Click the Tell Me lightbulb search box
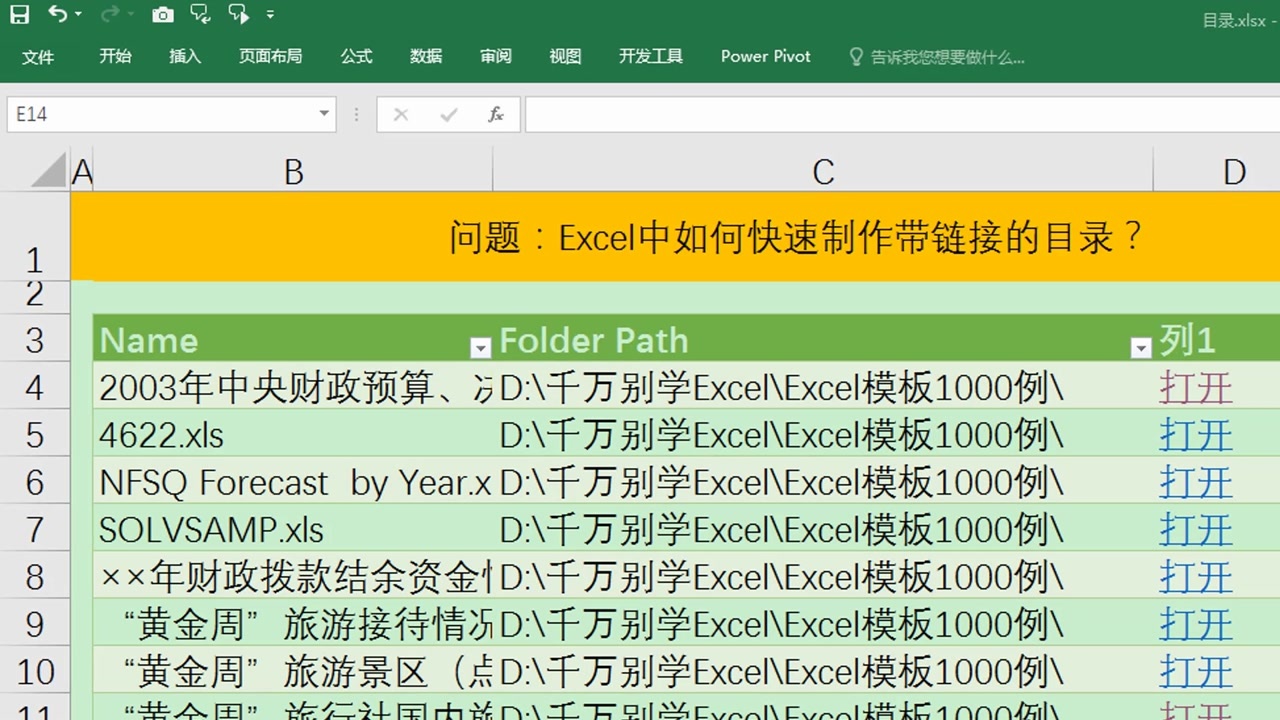The width and height of the screenshot is (1280, 720). coord(936,57)
